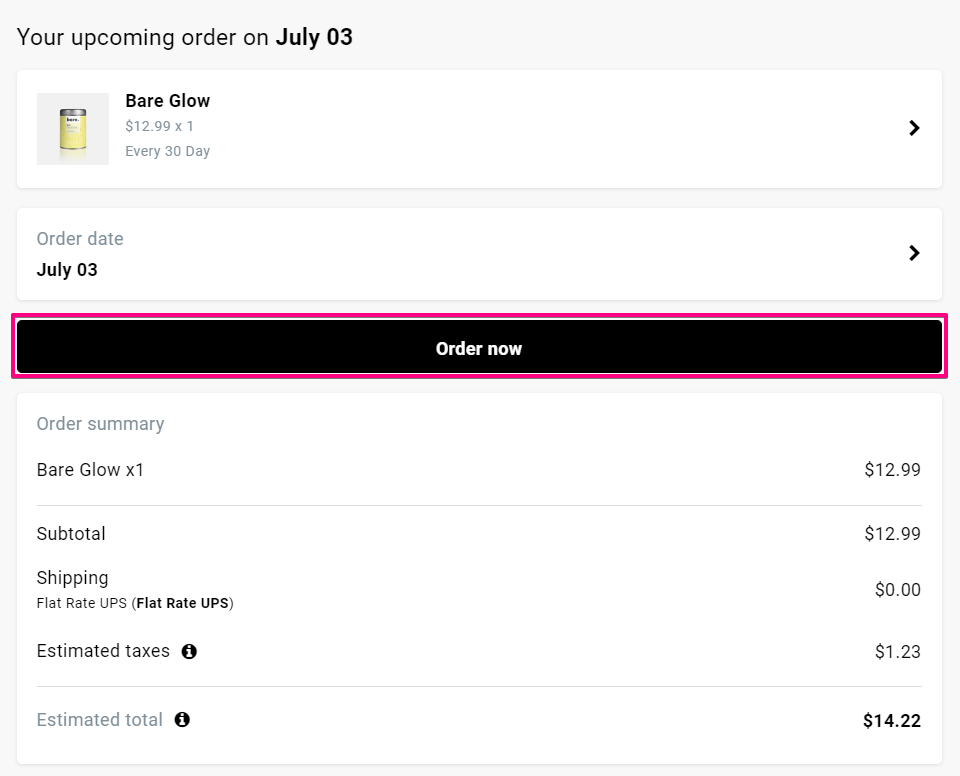Expand the Bare Glow product chevron

(x=913, y=128)
